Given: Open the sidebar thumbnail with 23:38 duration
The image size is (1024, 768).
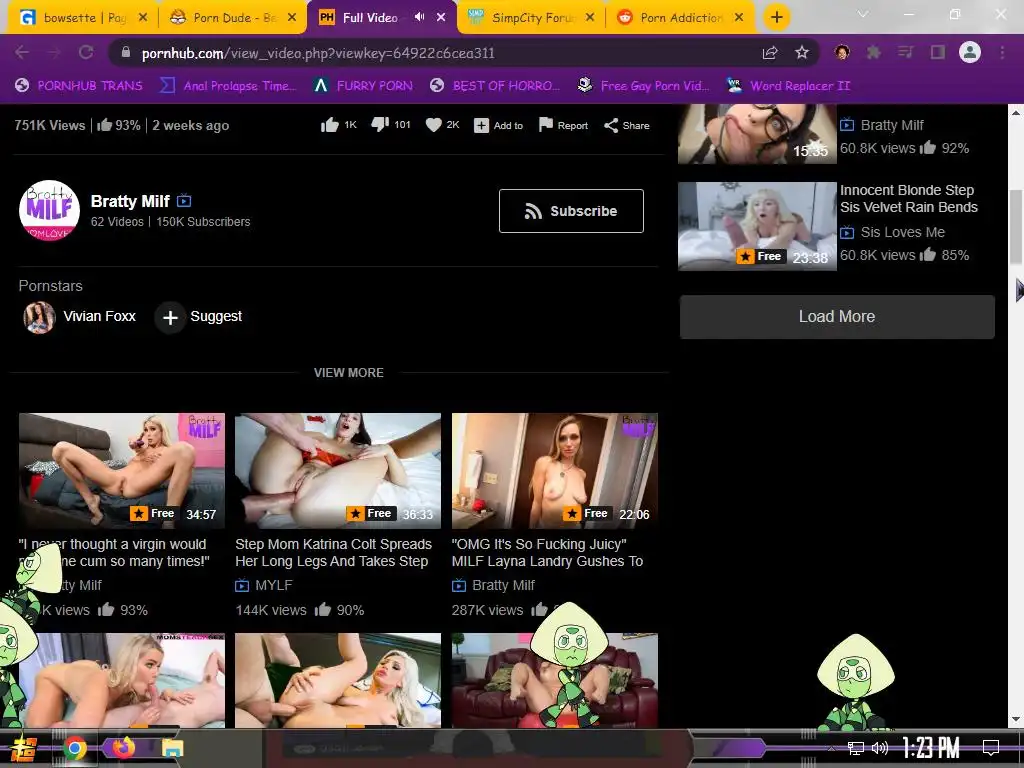Looking at the screenshot, I should (x=757, y=226).
